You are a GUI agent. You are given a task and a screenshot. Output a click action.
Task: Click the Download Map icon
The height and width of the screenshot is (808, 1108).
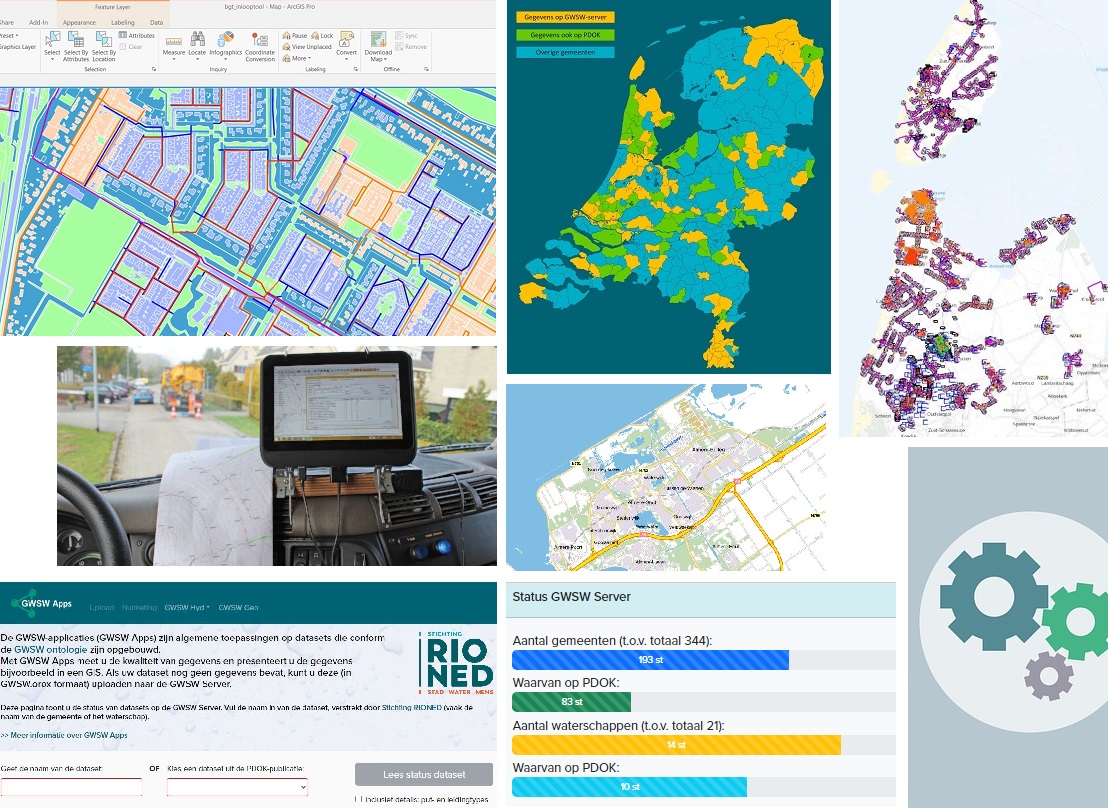tap(378, 47)
